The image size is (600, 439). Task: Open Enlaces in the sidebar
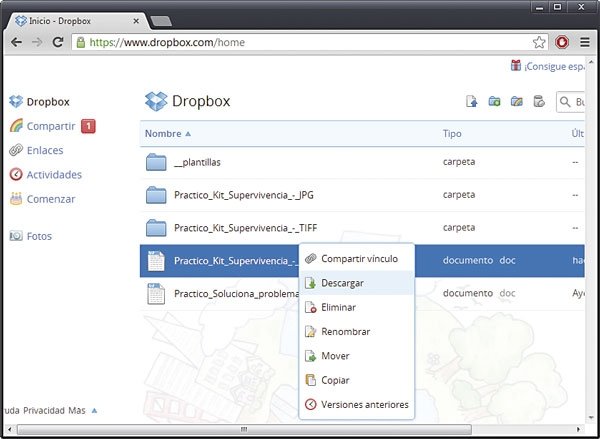pyautogui.click(x=36, y=150)
